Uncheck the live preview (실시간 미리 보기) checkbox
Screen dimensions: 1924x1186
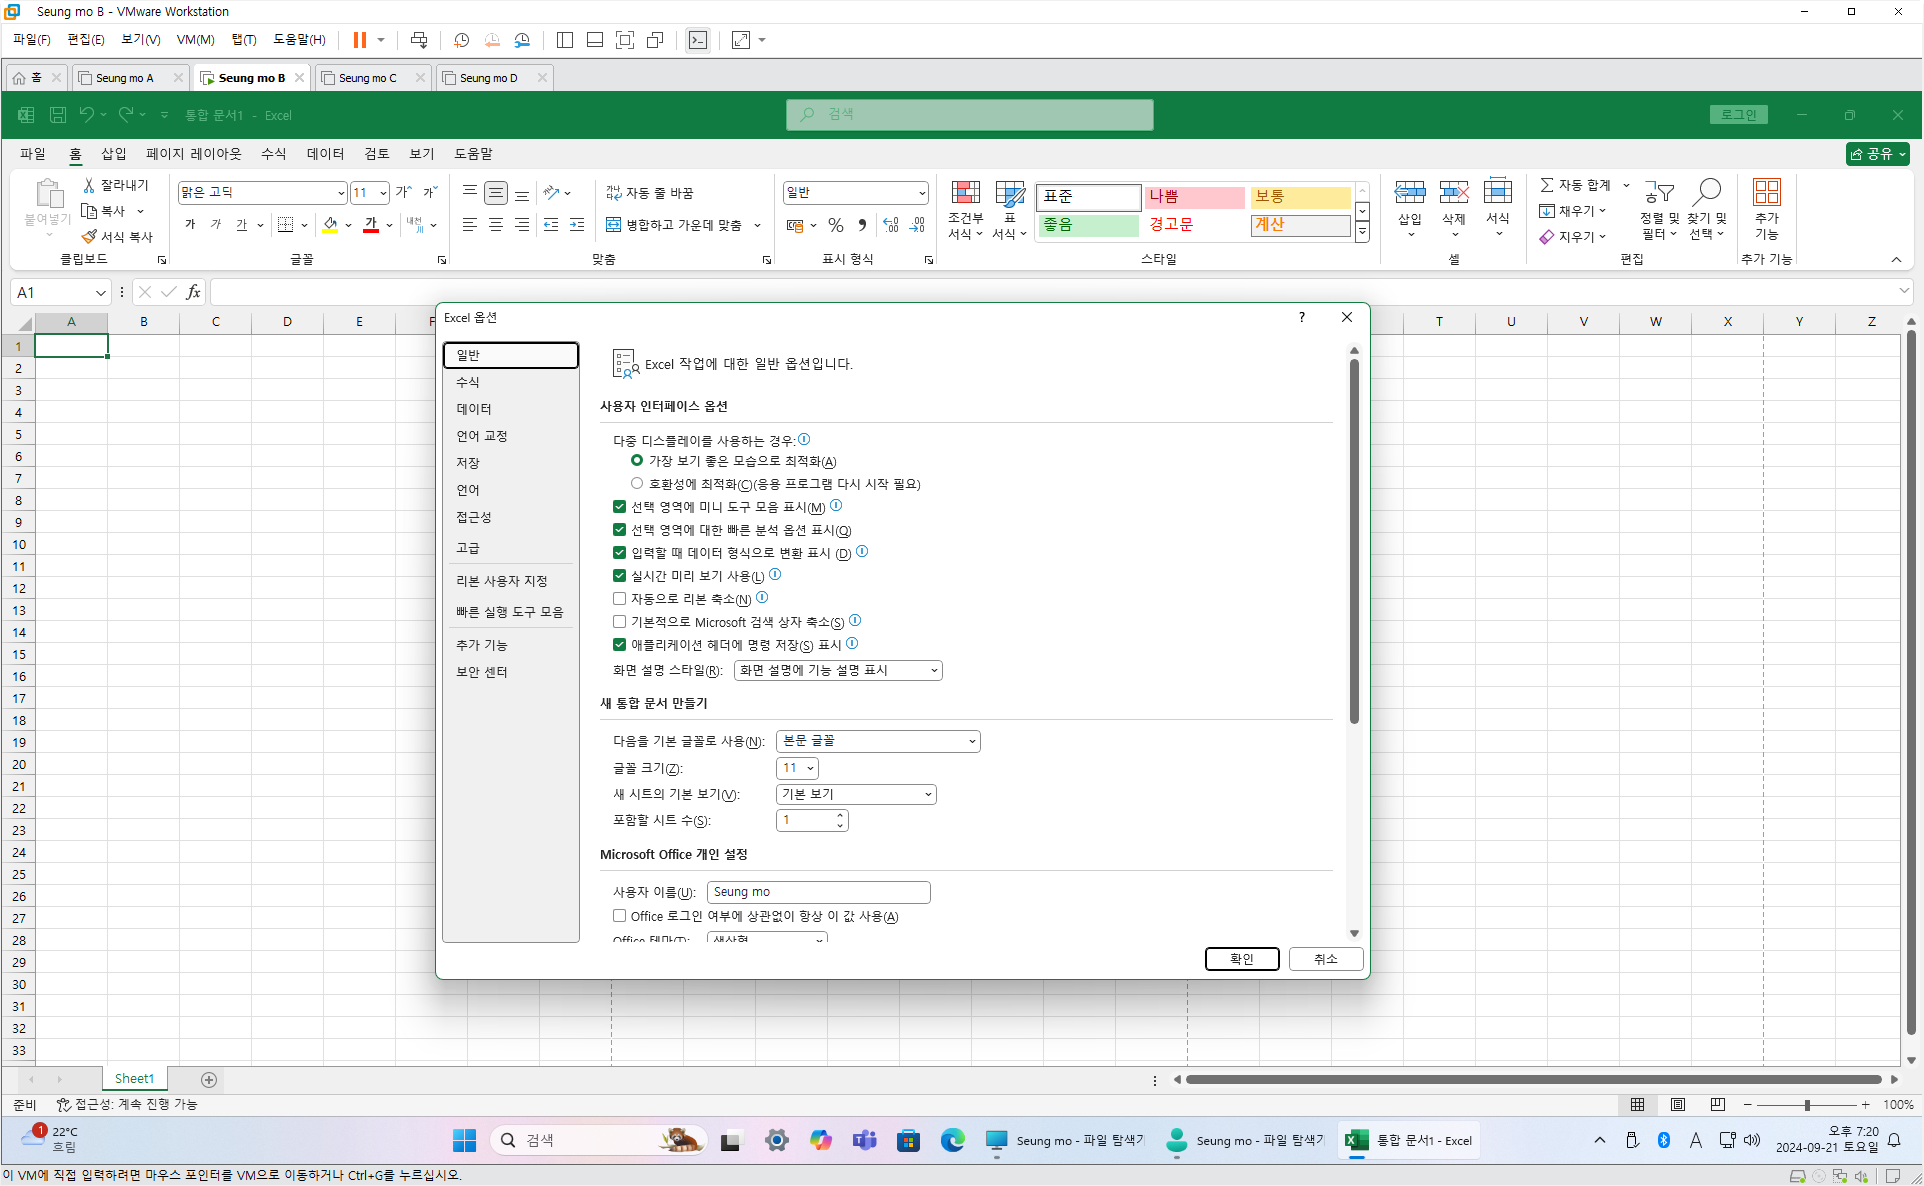pos(620,576)
